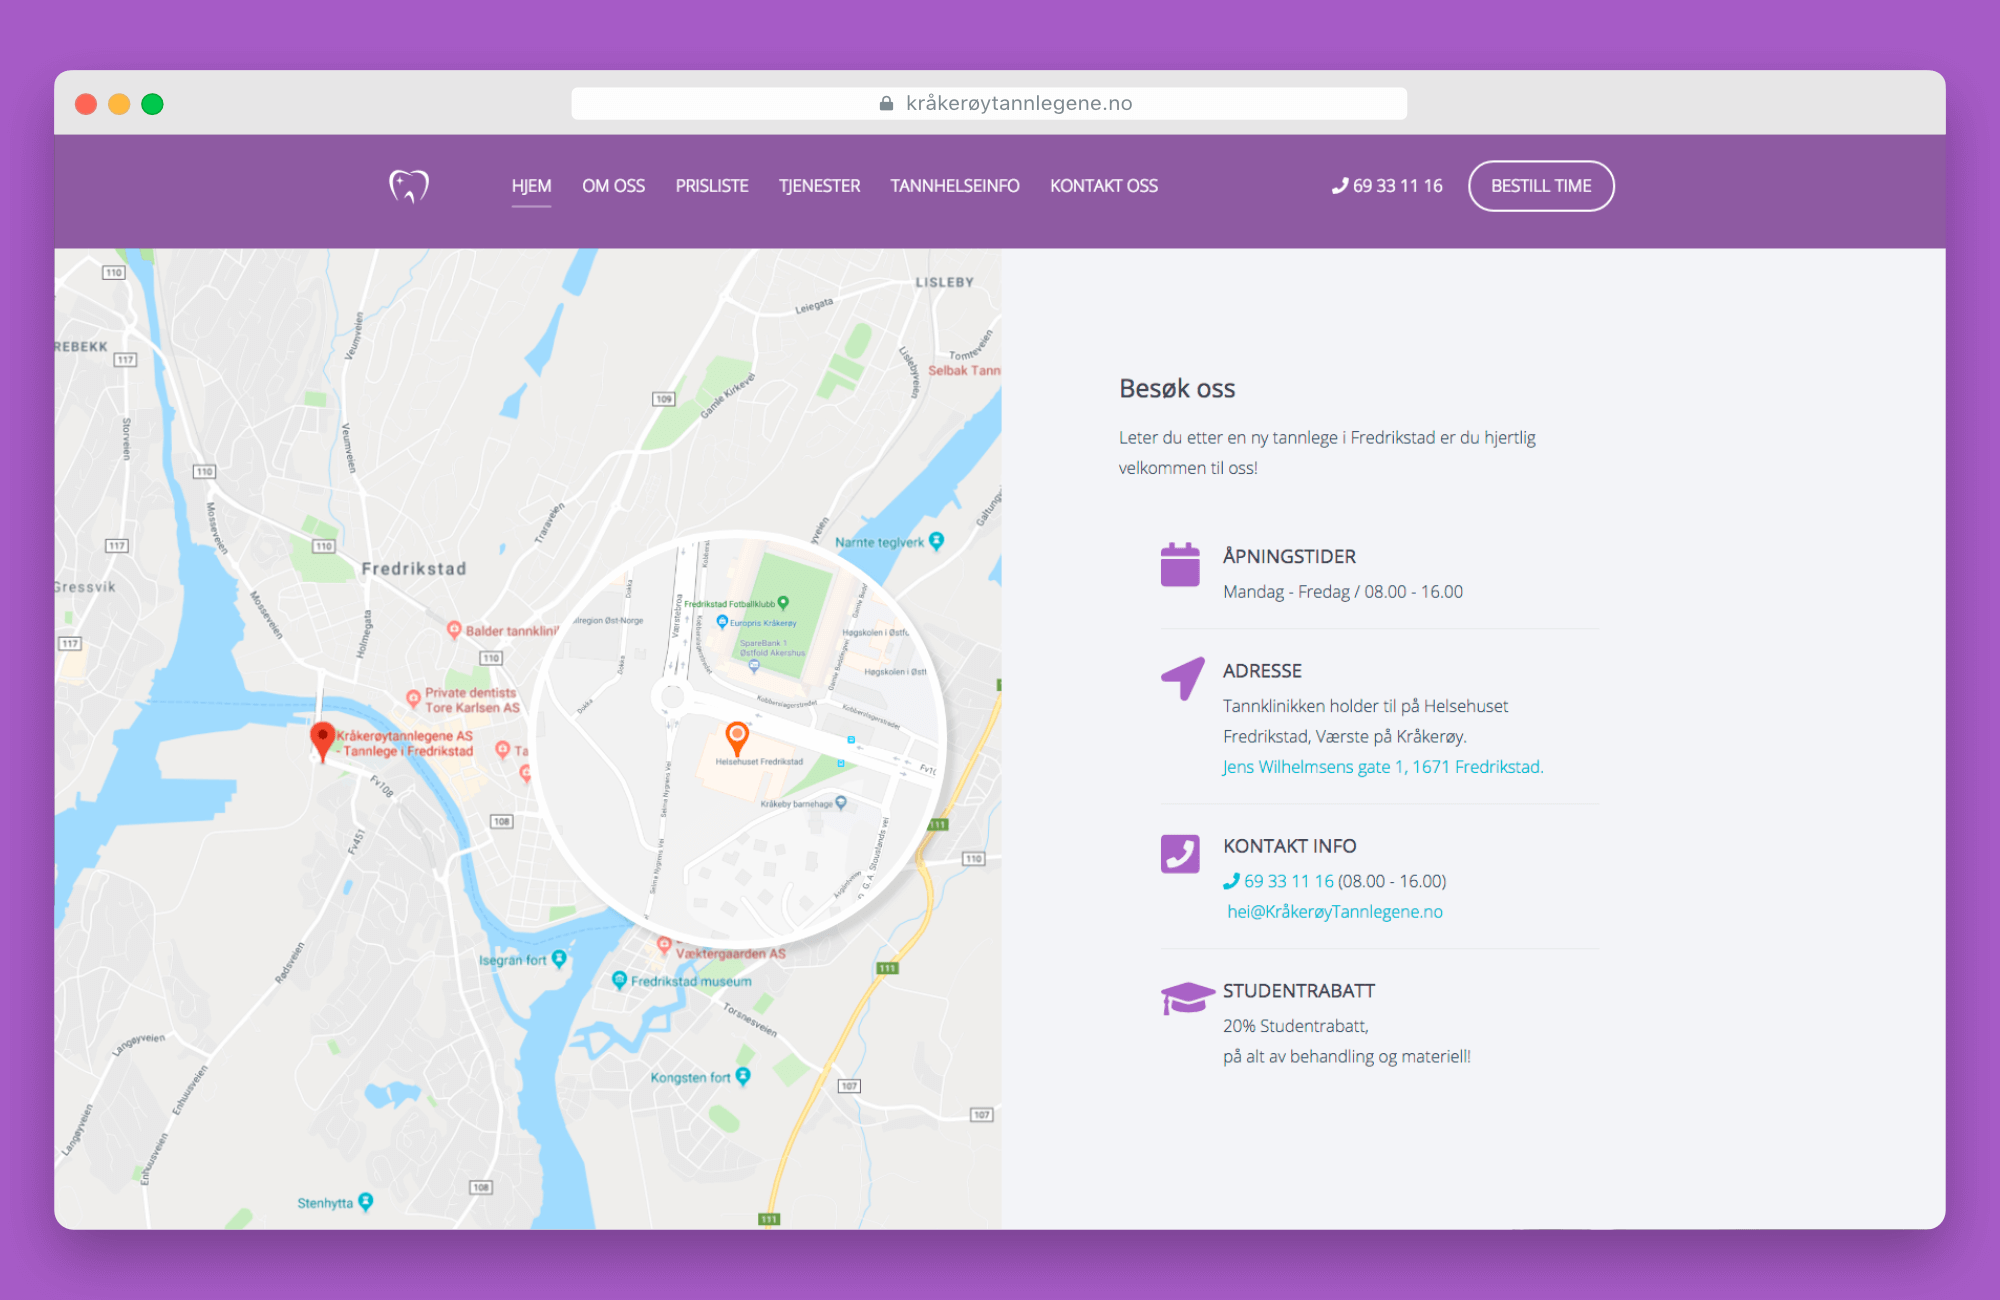Screen dimensions: 2000x1300
Task: Click the 69 33 11 16 contact link
Action: [1279, 881]
